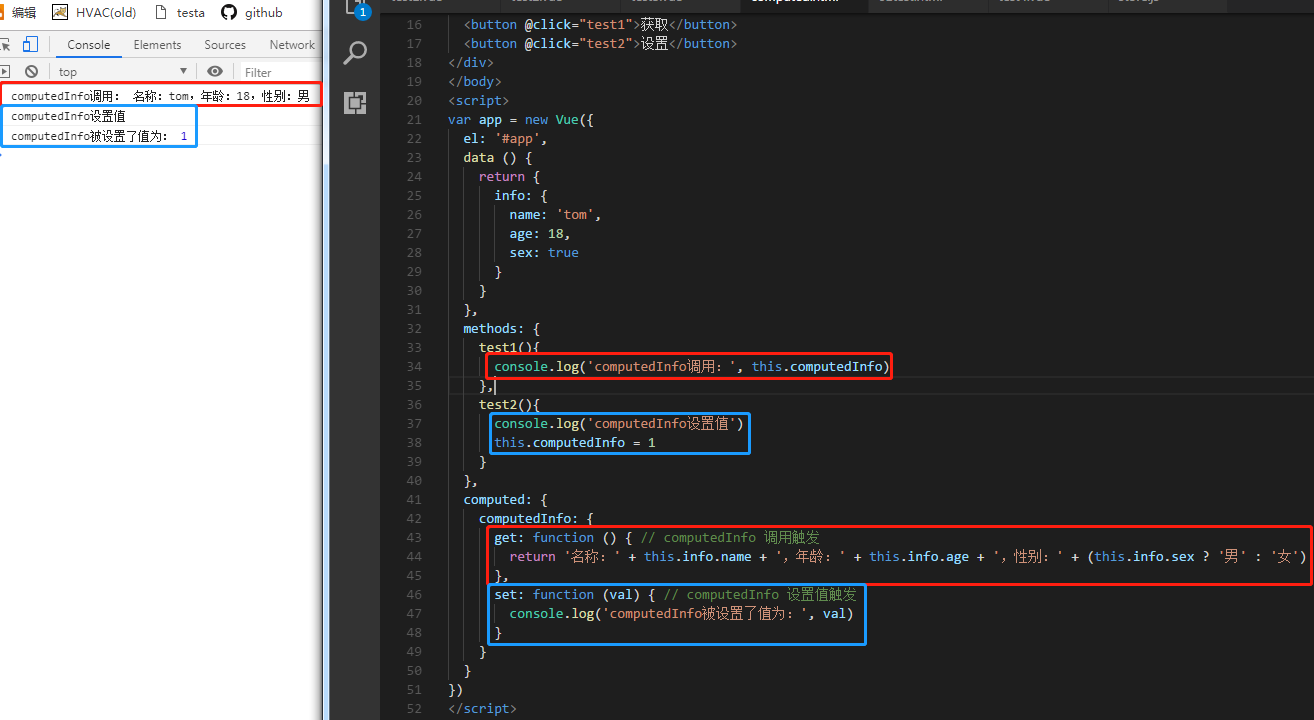
Task: Toggle the inspect element picker
Action: coord(6,45)
